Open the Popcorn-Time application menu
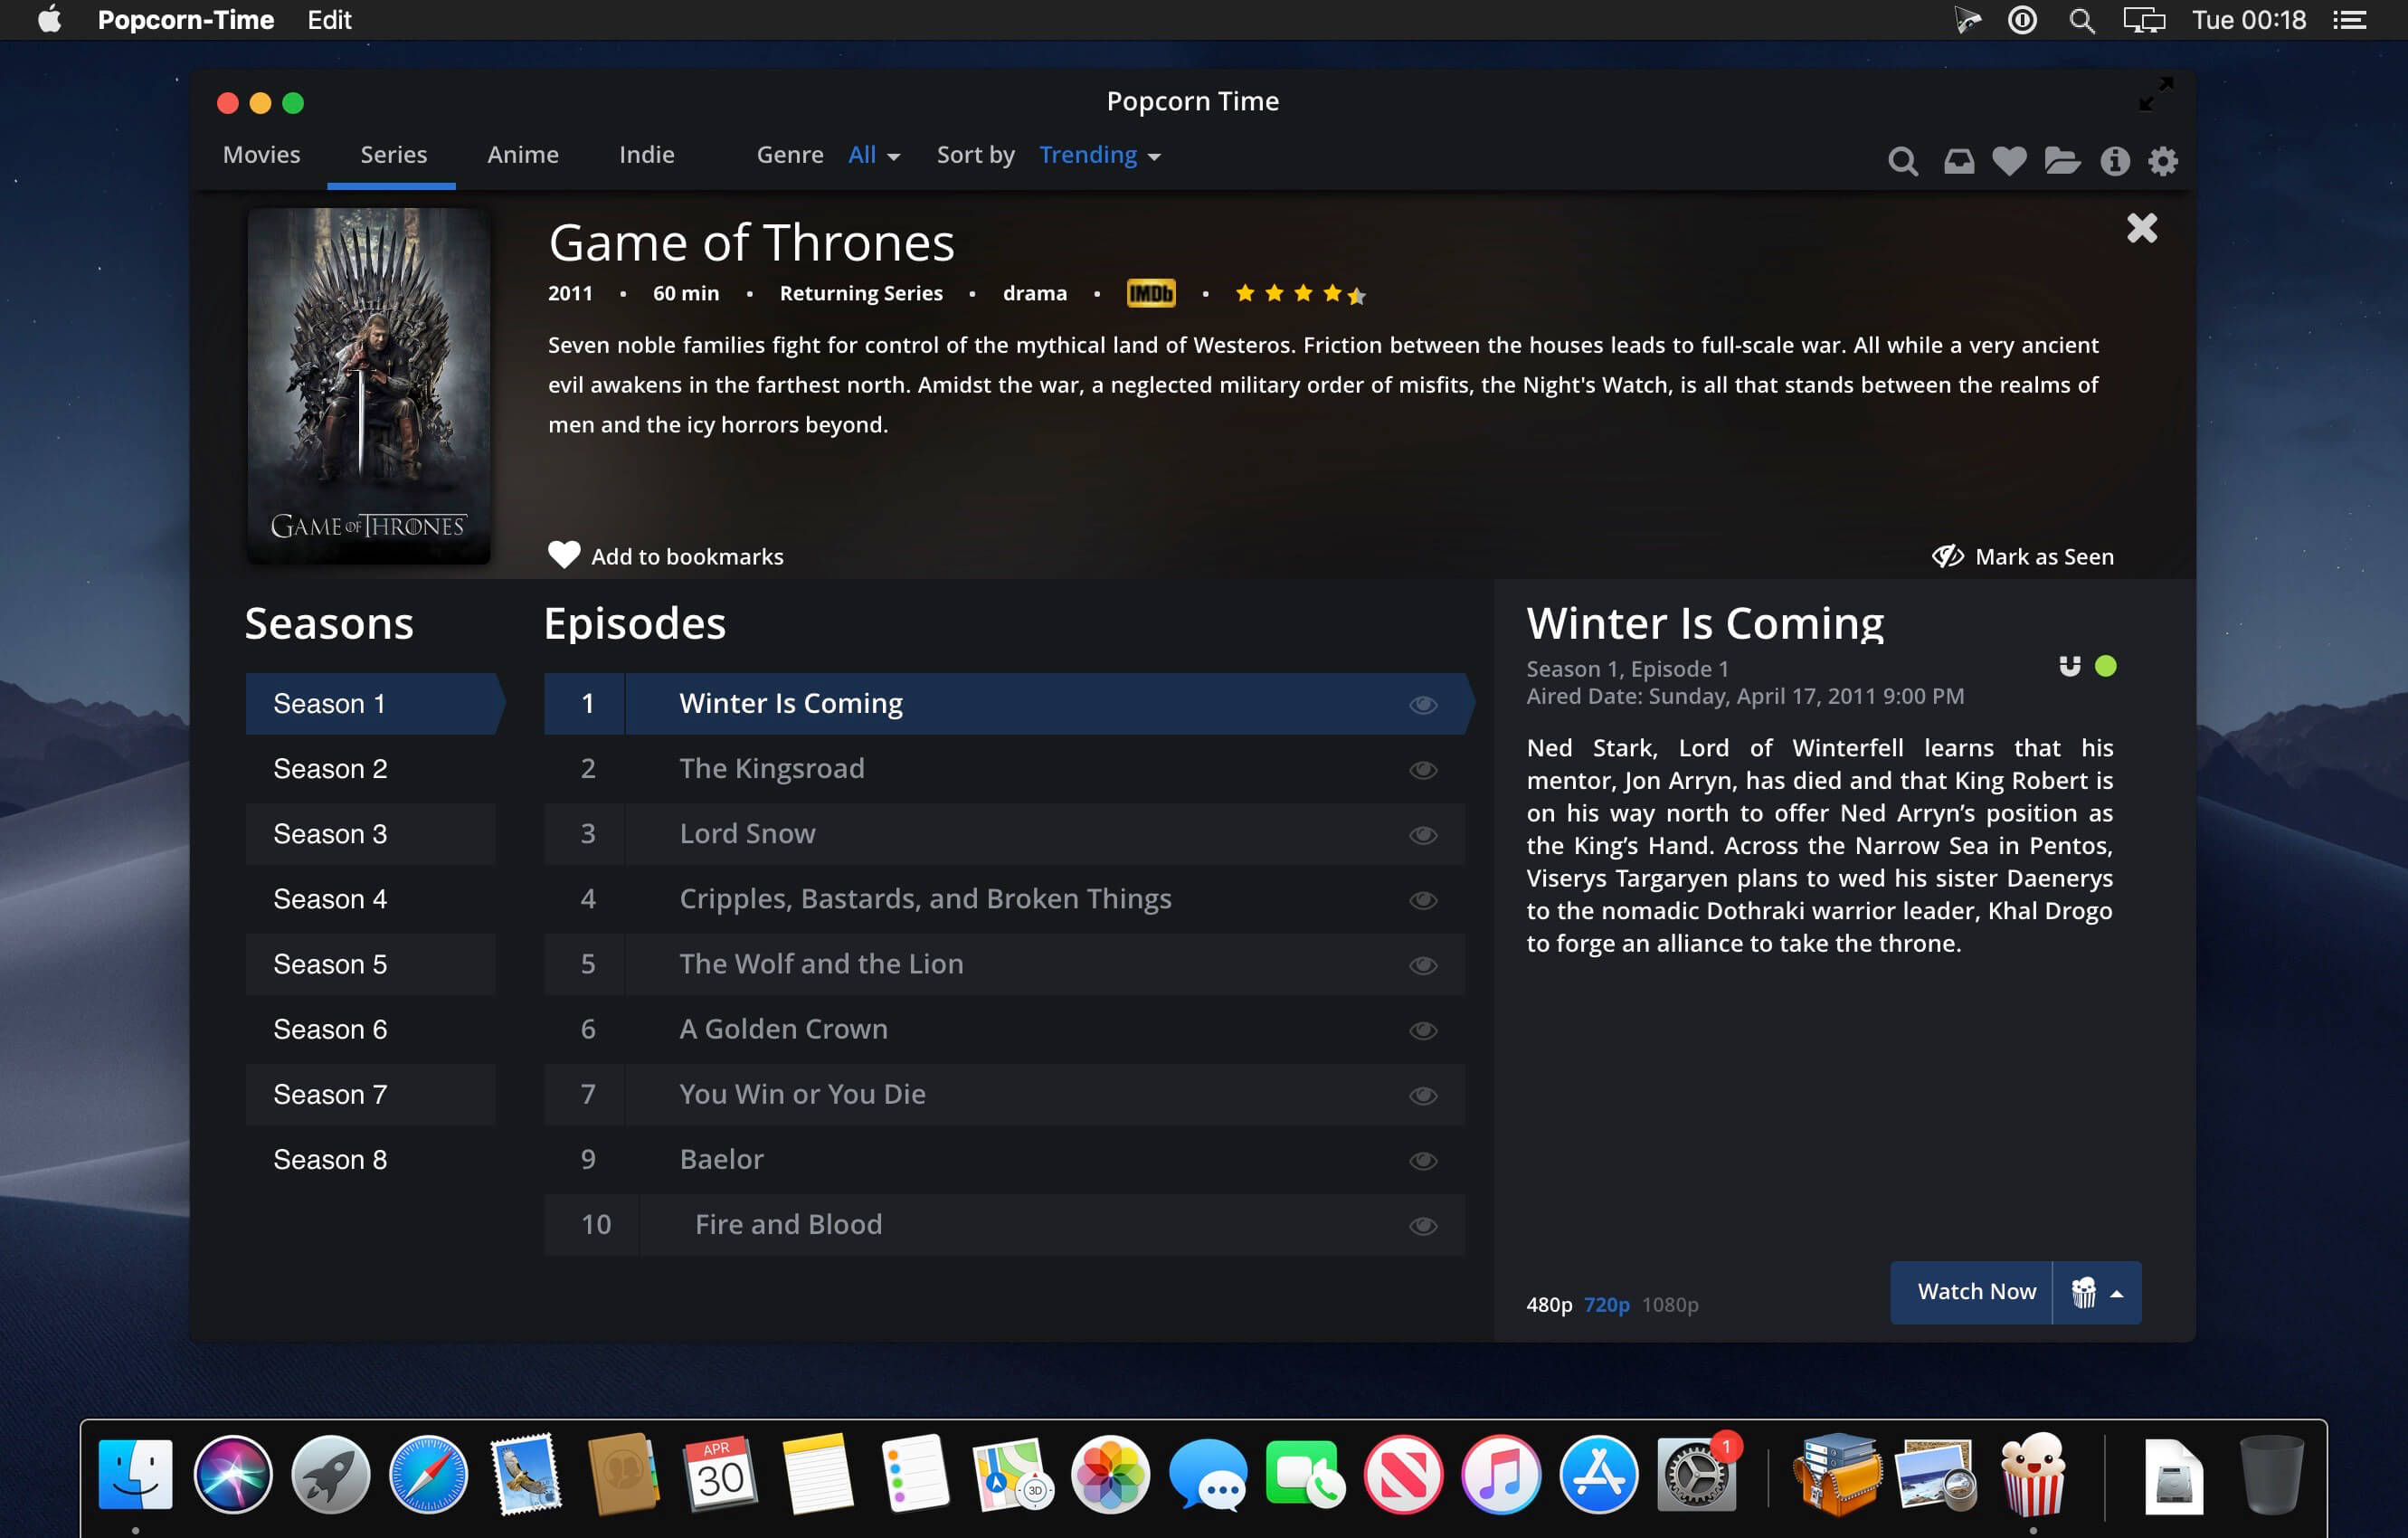 [185, 20]
